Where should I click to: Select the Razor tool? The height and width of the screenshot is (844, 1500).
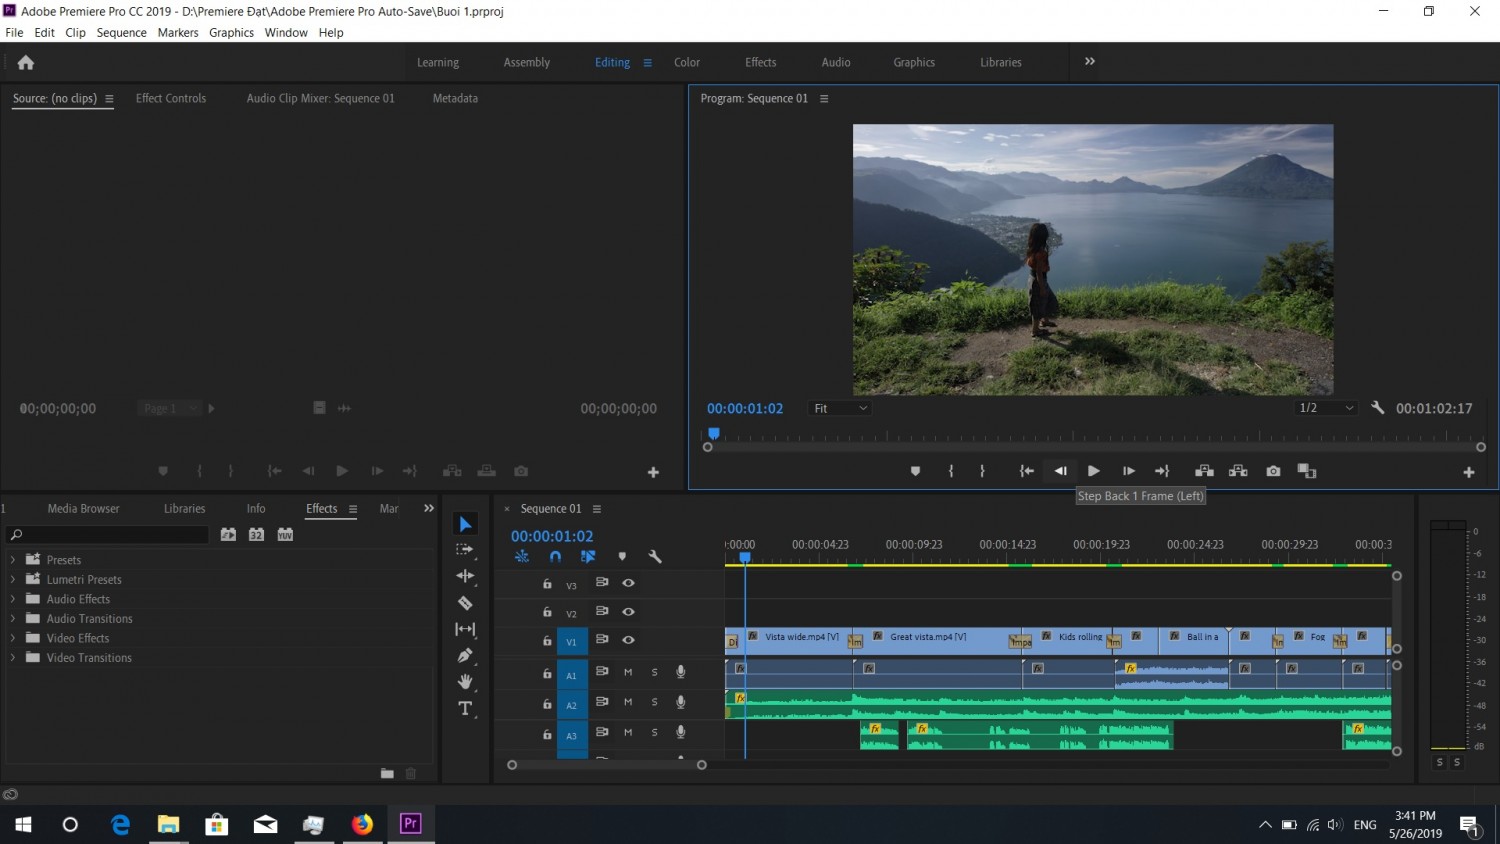[x=465, y=603]
